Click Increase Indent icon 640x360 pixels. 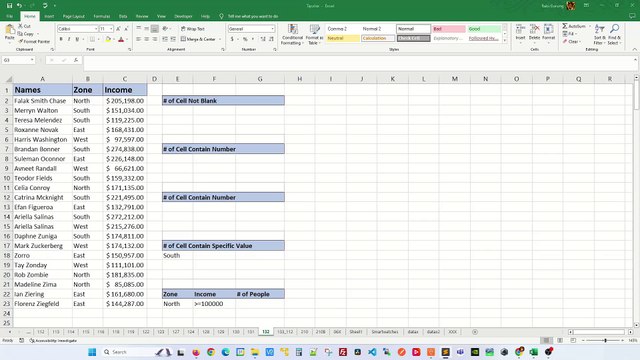pyautogui.click(x=173, y=39)
